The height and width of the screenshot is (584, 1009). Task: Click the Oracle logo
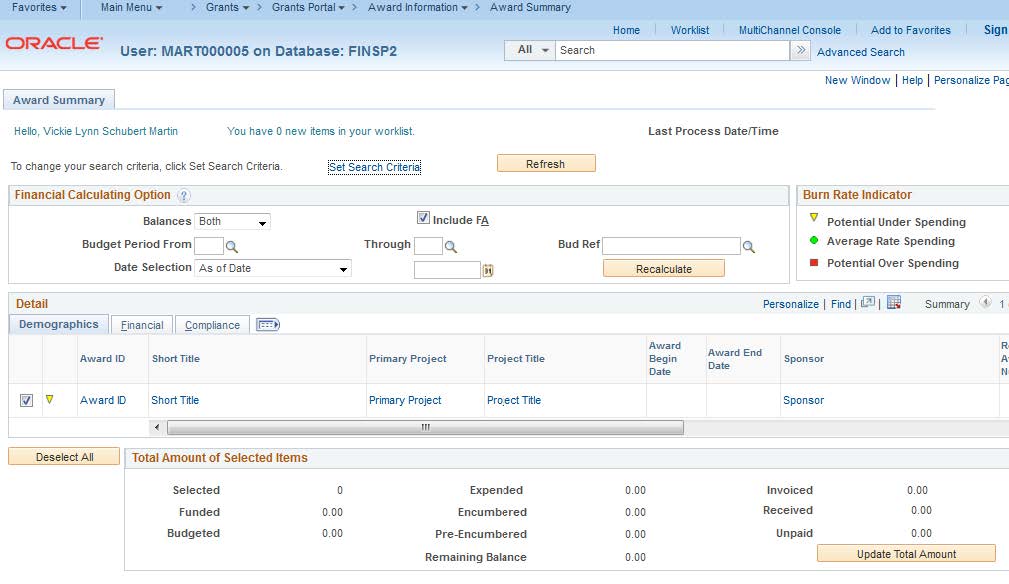[54, 43]
